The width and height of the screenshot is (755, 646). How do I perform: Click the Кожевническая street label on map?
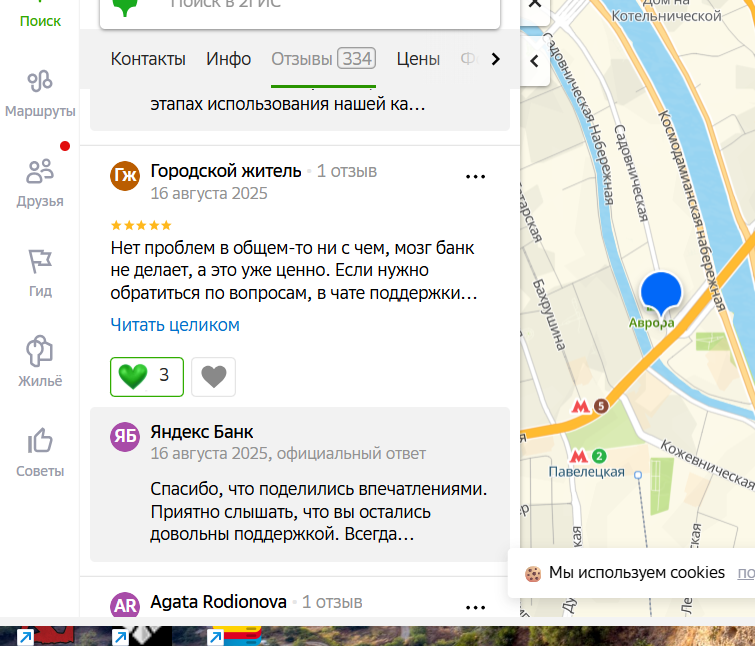click(707, 465)
